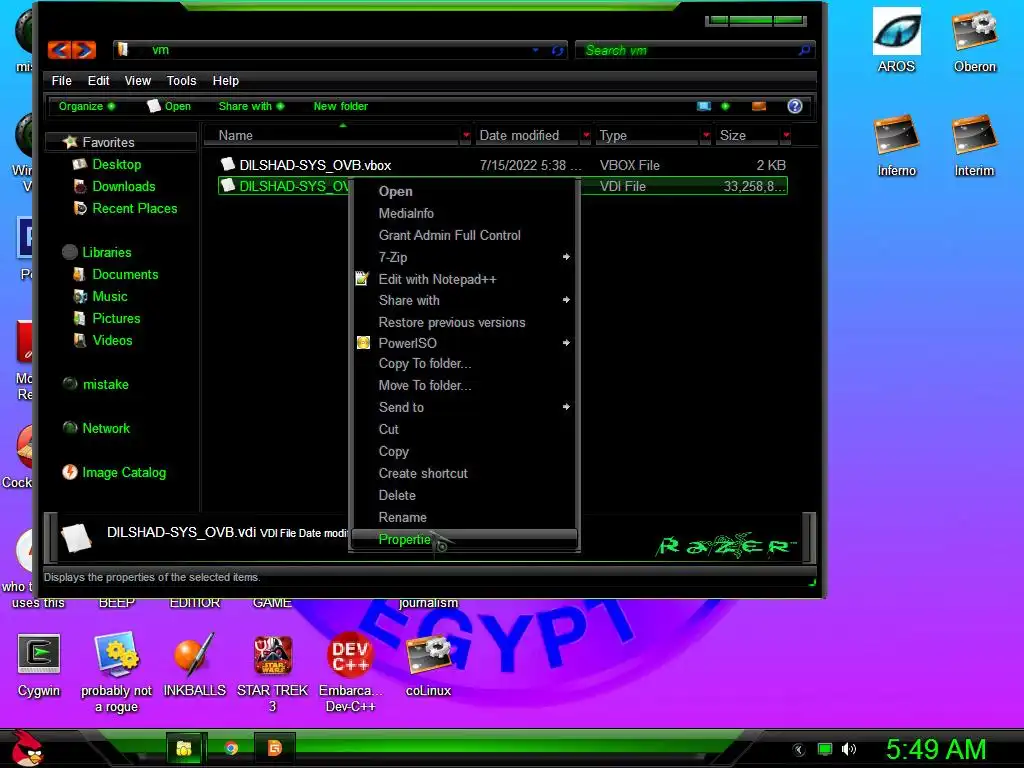1024x768 pixels.
Task: Expand the Organize dropdown
Action: (x=87, y=106)
